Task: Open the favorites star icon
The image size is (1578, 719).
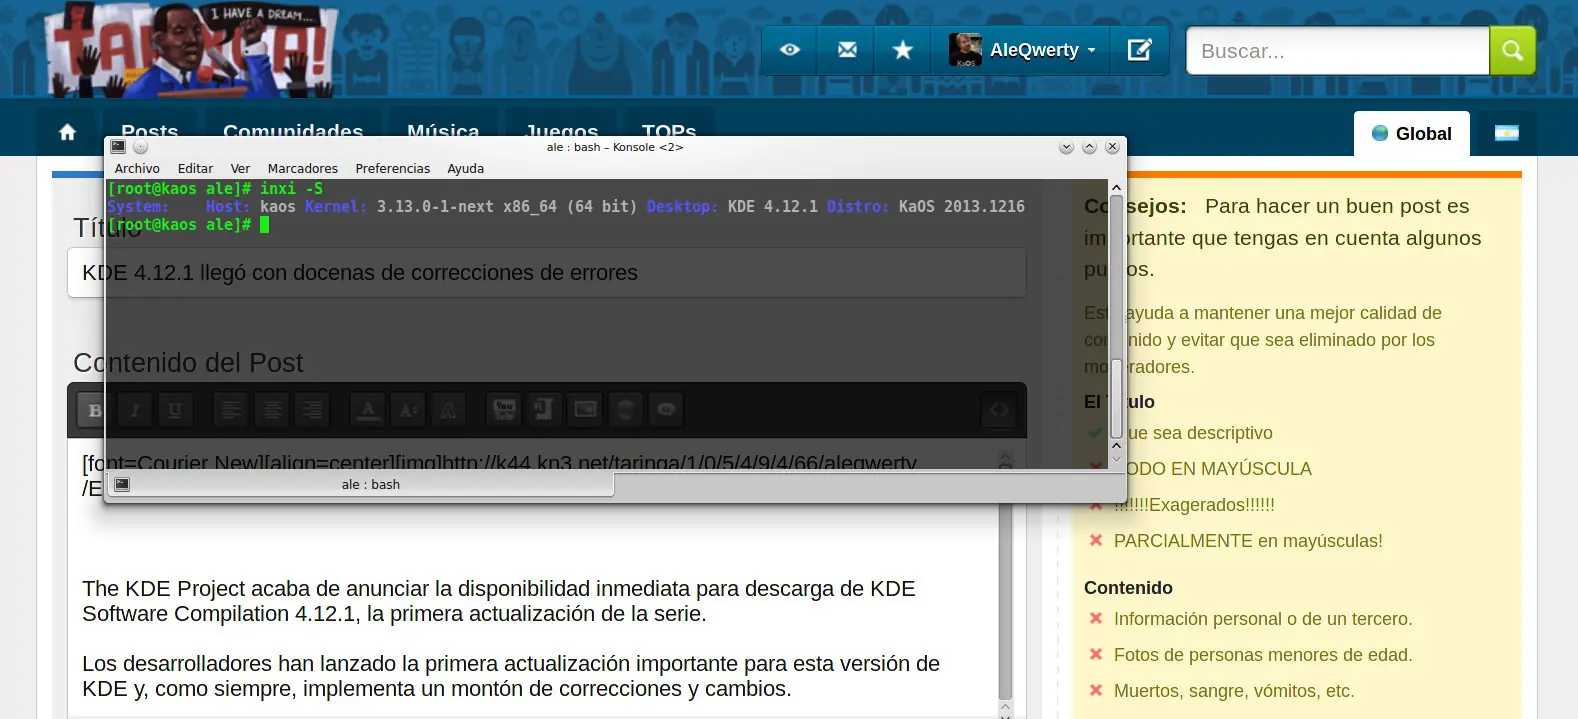Action: [903, 50]
